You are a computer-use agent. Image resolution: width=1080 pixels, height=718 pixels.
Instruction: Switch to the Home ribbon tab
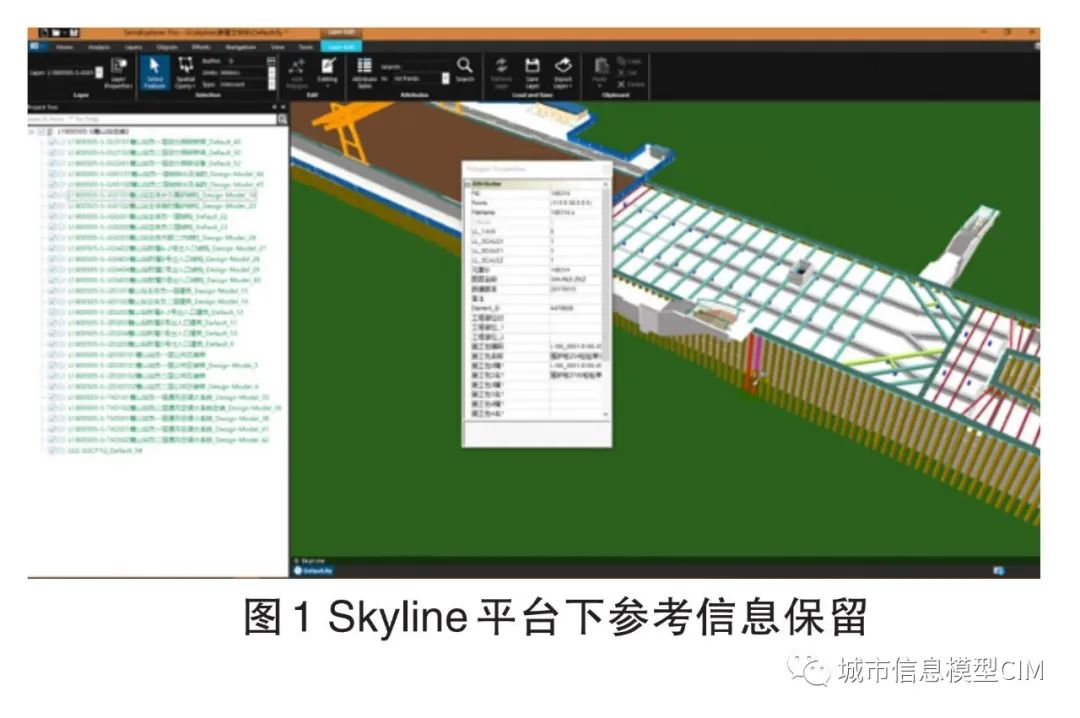(x=67, y=47)
